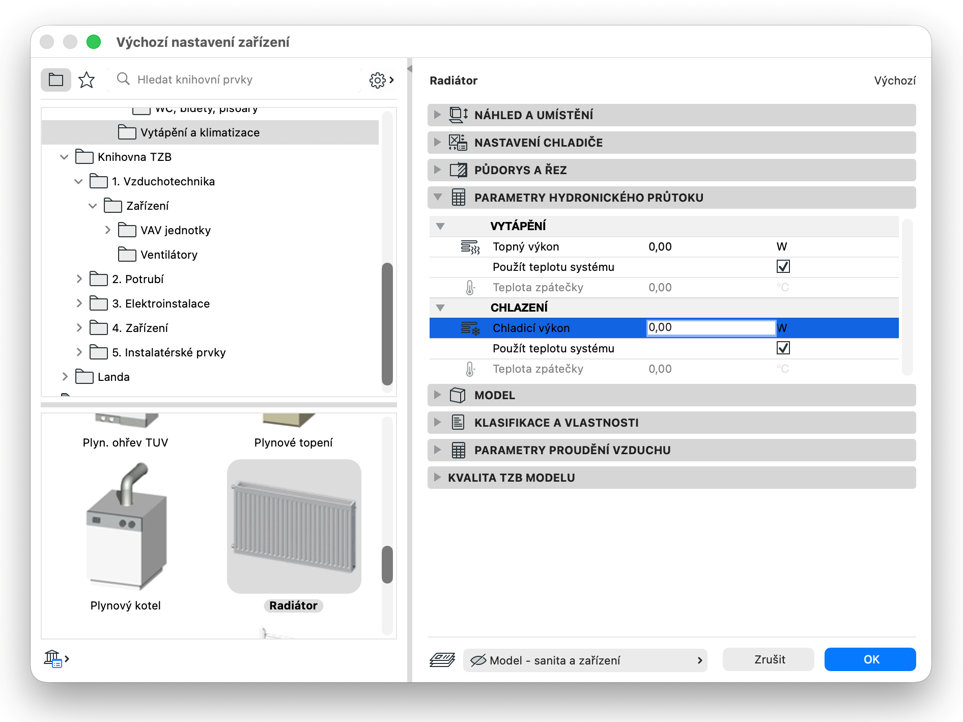Click the collapse left panel arrow

410,69
